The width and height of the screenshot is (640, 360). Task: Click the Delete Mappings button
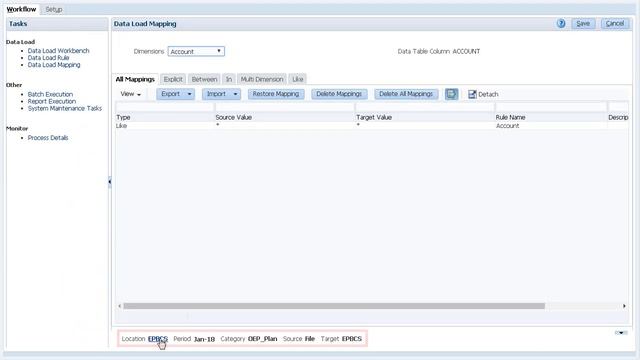tap(339, 94)
